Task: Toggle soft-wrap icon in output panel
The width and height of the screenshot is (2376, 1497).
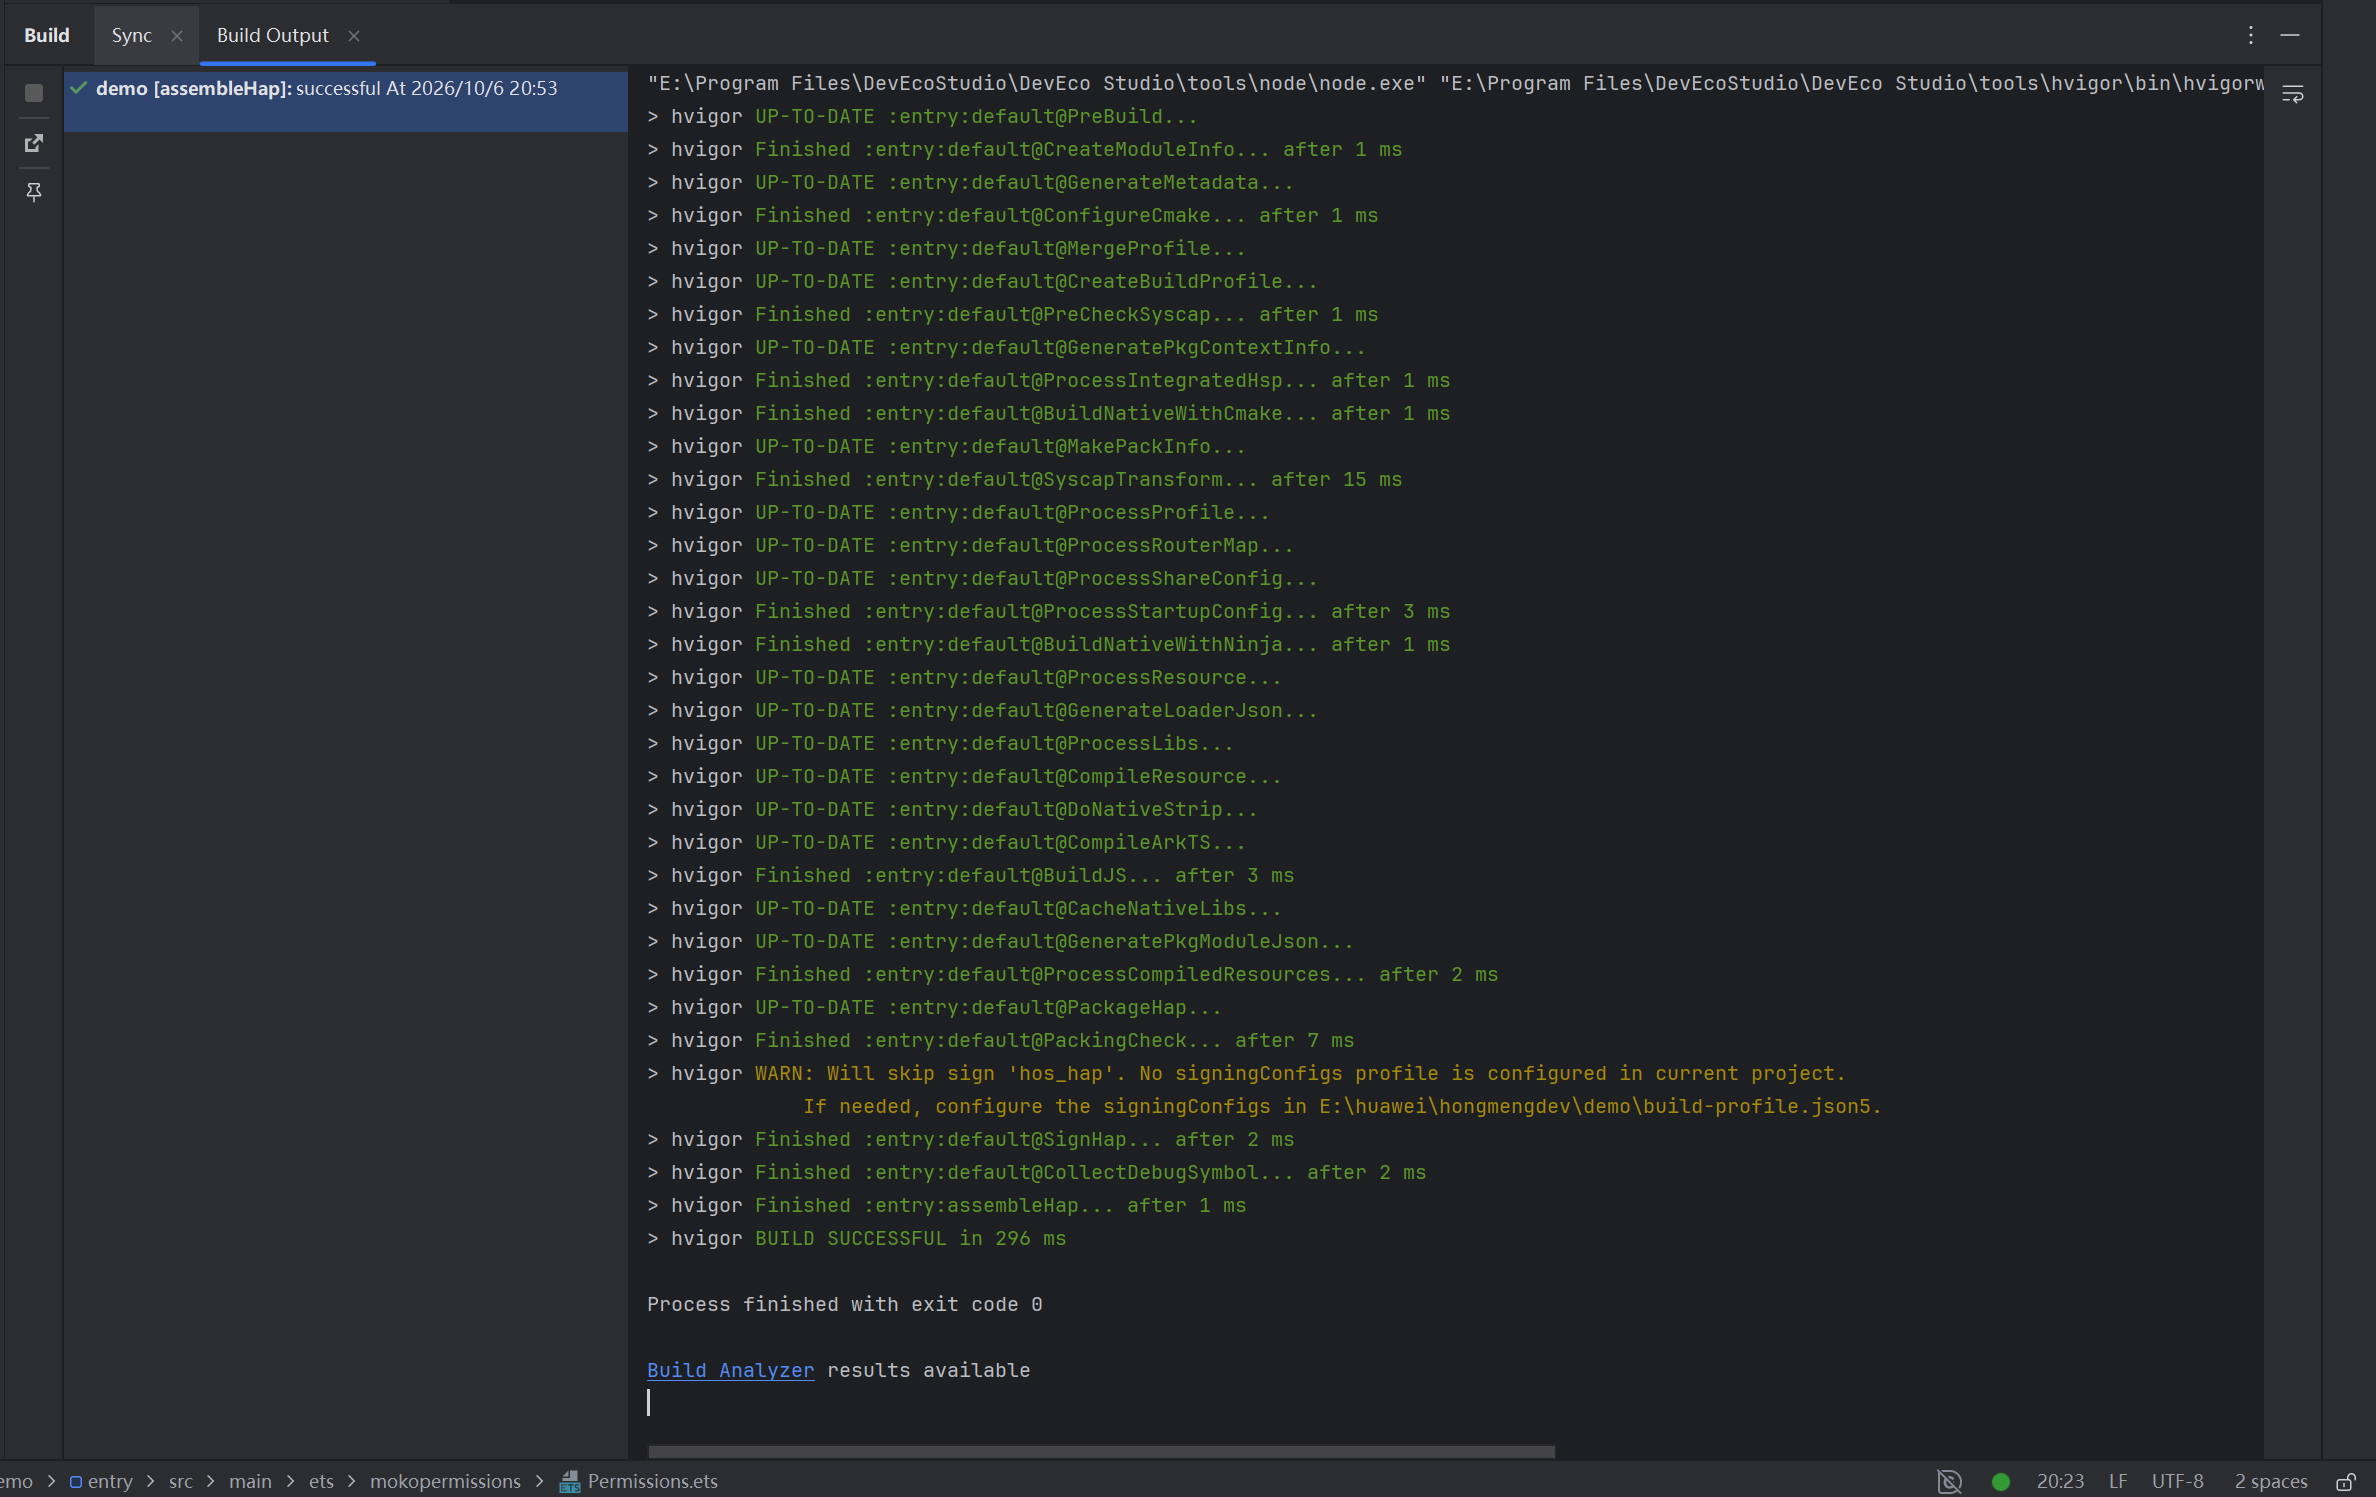Action: point(2293,94)
